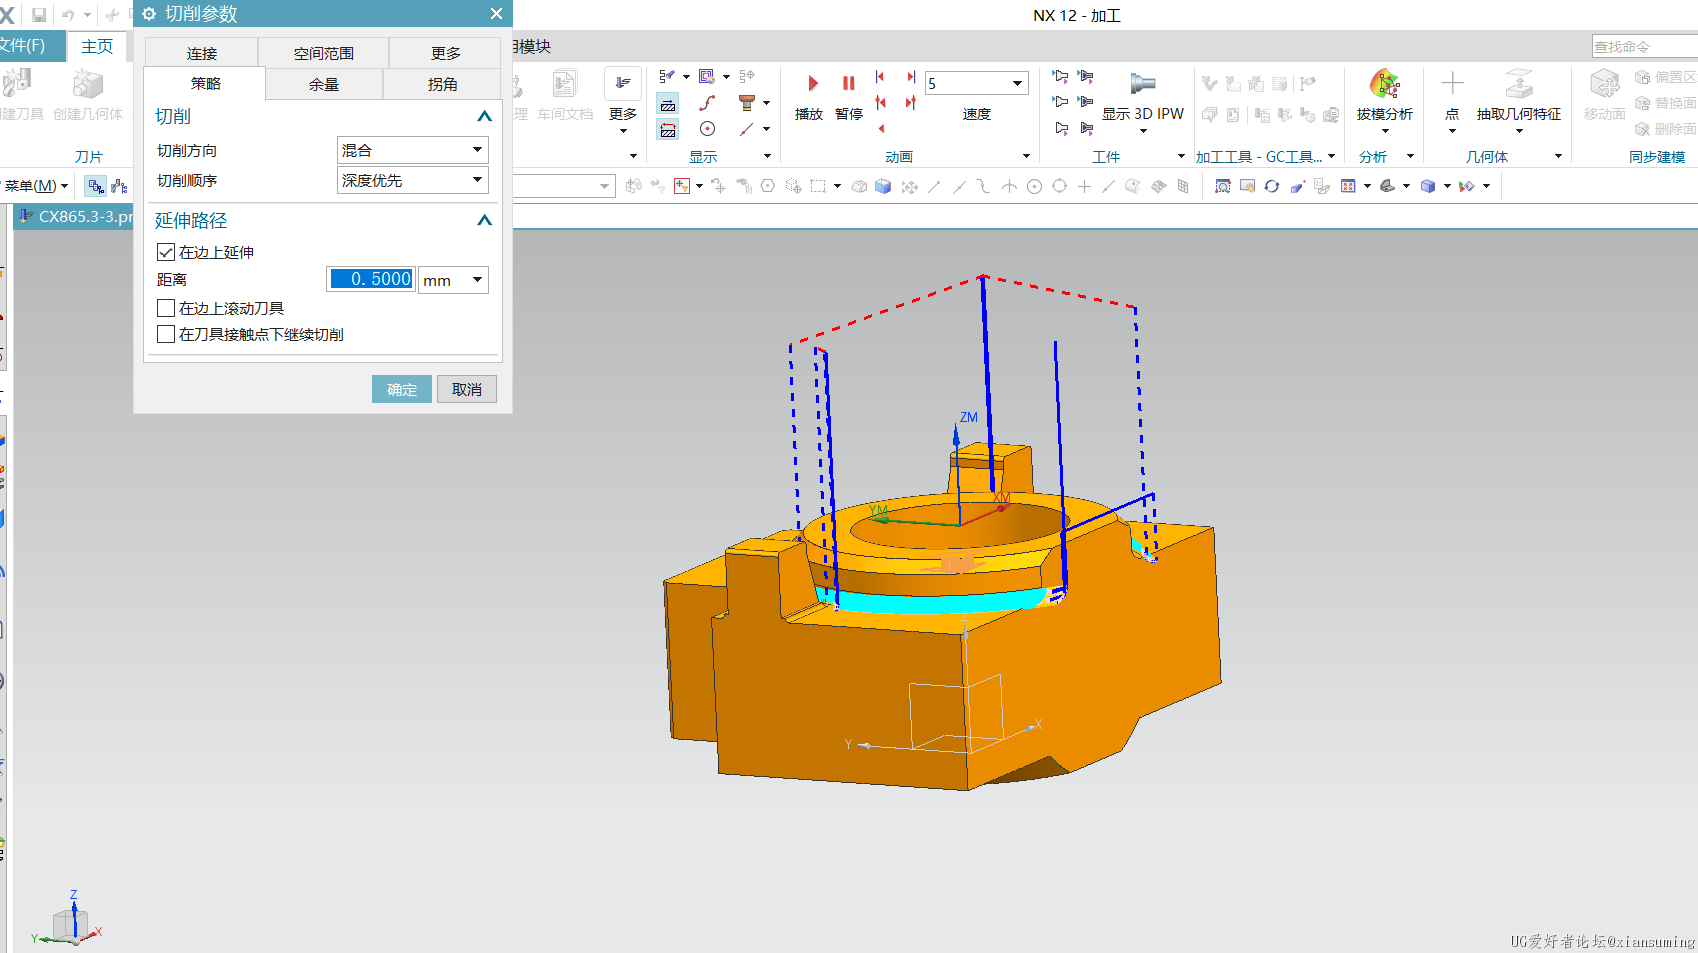Open the 切削方向 dropdown set to 混合
Screen dimensions: 1698x953
point(412,150)
